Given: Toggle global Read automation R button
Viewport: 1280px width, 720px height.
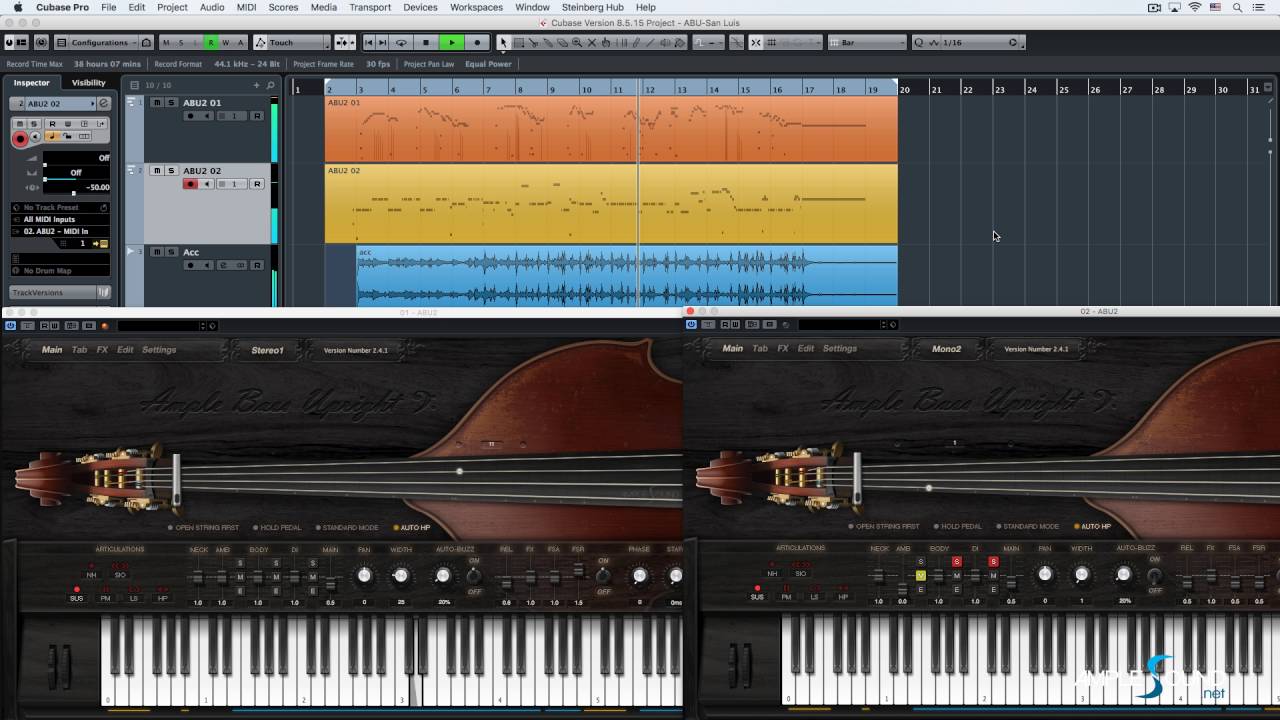Looking at the screenshot, I should 210,43.
